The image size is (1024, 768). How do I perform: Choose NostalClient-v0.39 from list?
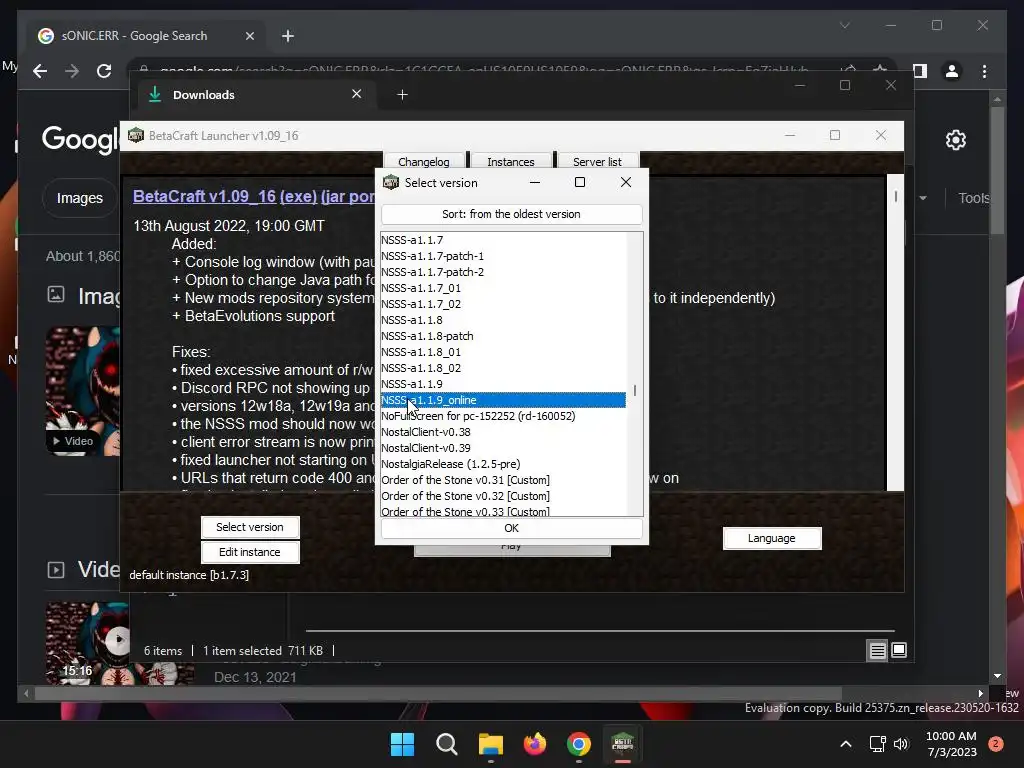[x=503, y=448]
